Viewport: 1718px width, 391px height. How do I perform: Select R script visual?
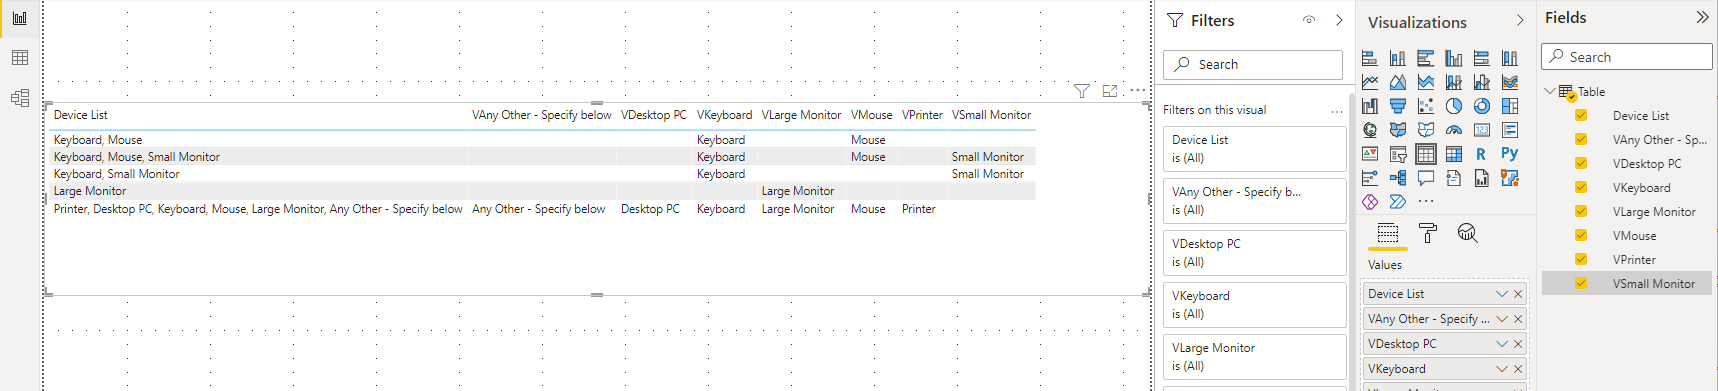click(x=1482, y=154)
